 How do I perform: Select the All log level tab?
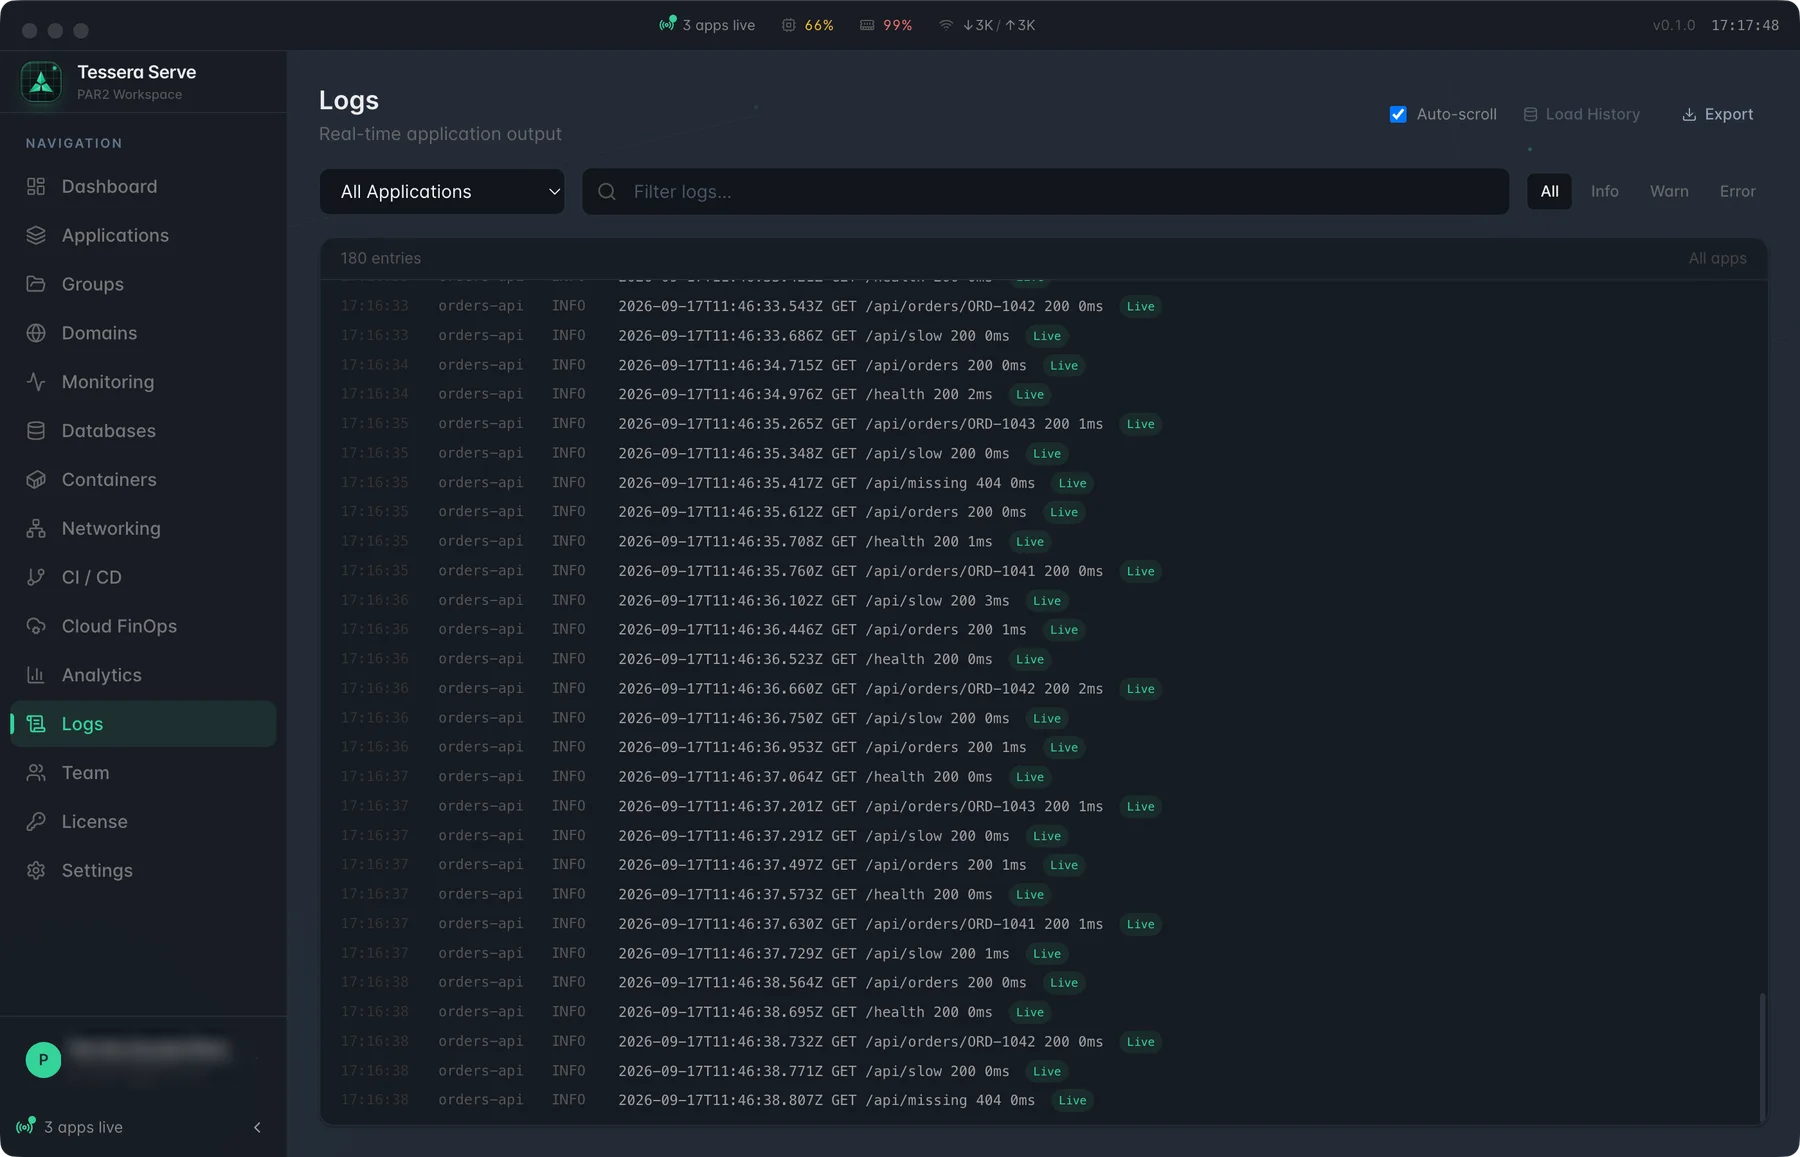coord(1549,191)
